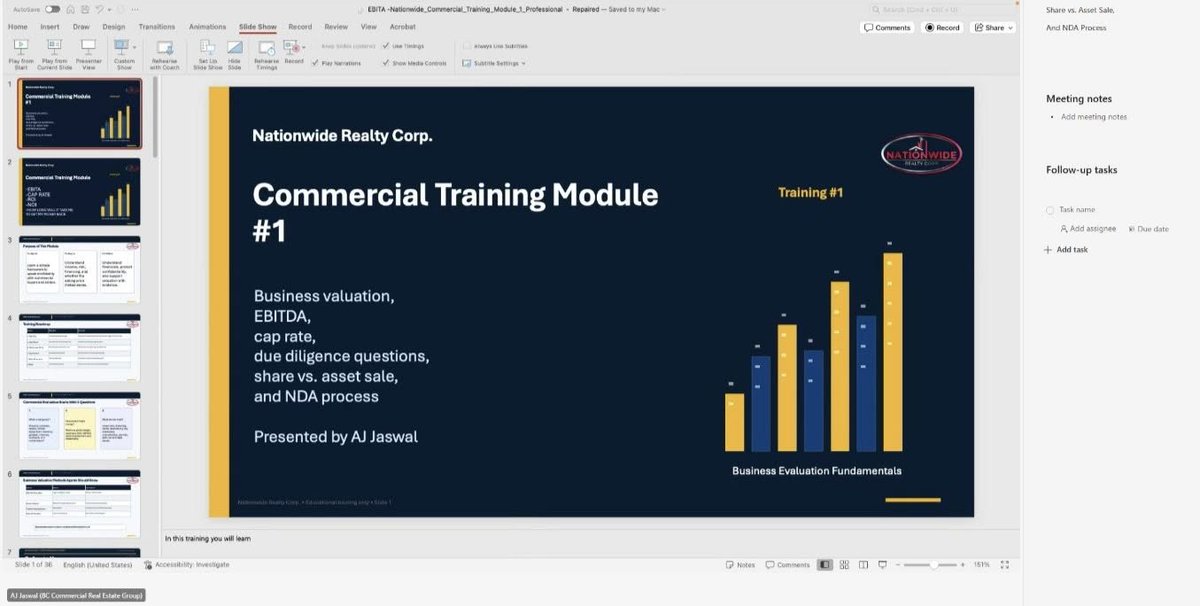The image size is (1200, 606).
Task: Start Rehearse Timings
Action: tap(266, 54)
